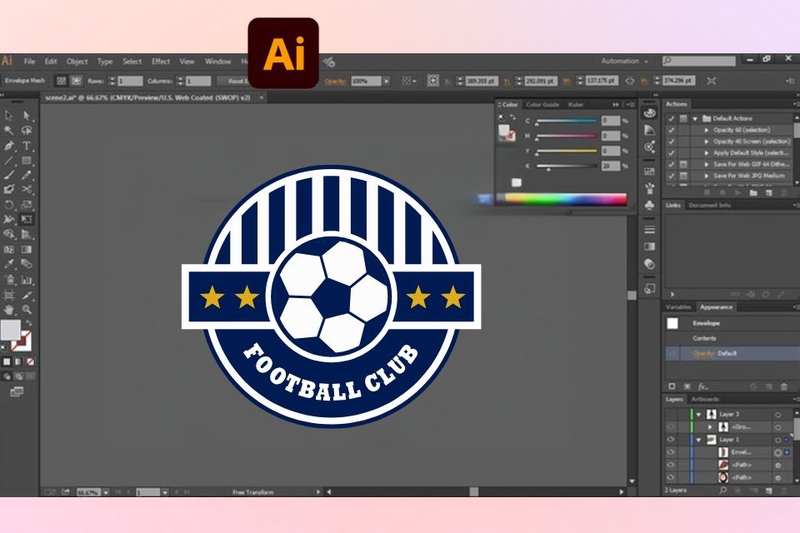Screen dimensions: 800x533
Task: Choose the Pencil tool
Action: (x=27, y=175)
